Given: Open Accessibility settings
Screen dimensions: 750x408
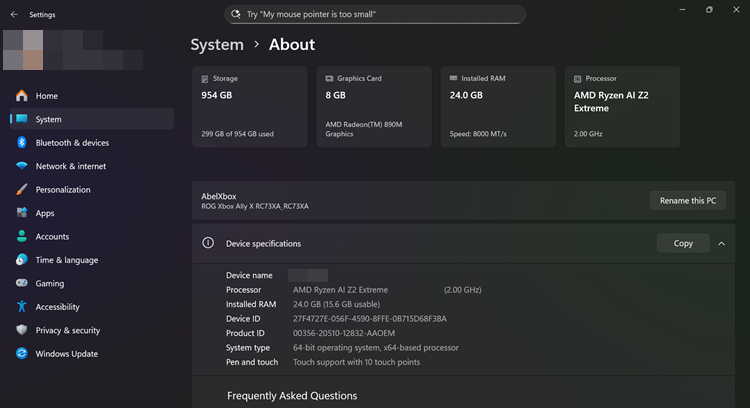Looking at the screenshot, I should [x=91, y=307].
